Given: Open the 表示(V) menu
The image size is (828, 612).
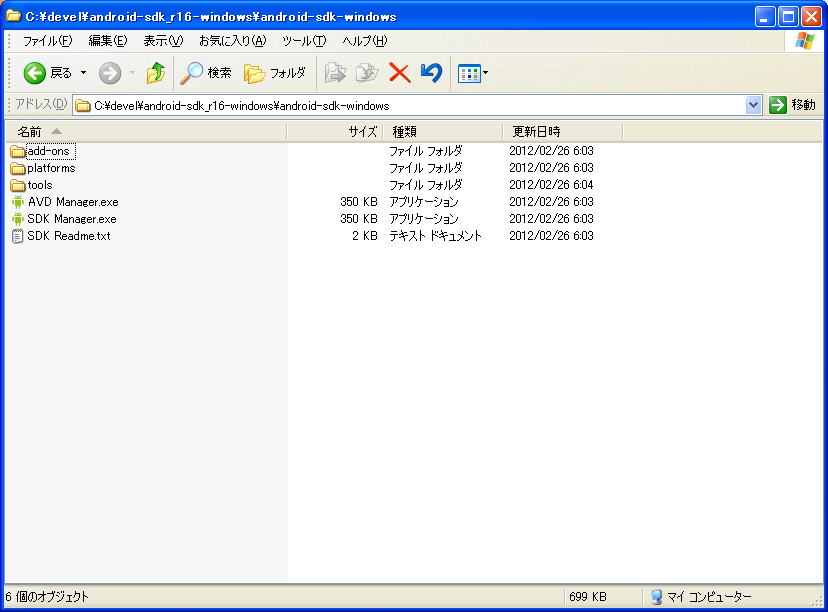Looking at the screenshot, I should tap(163, 41).
